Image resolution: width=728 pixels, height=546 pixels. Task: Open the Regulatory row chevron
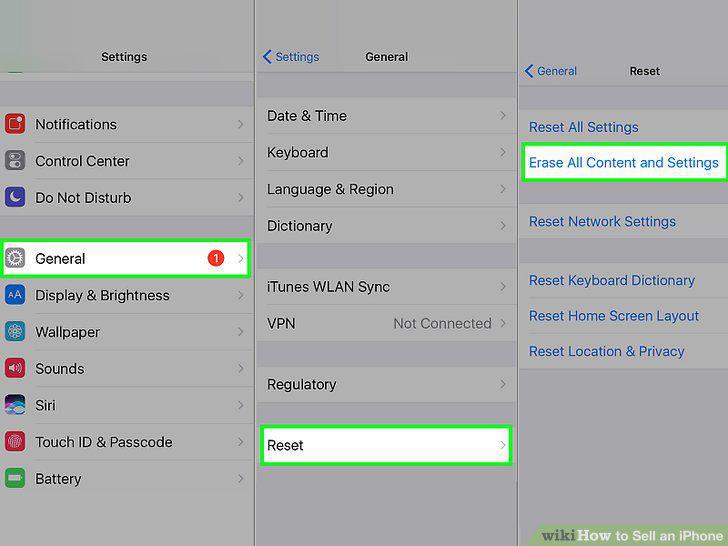point(503,384)
